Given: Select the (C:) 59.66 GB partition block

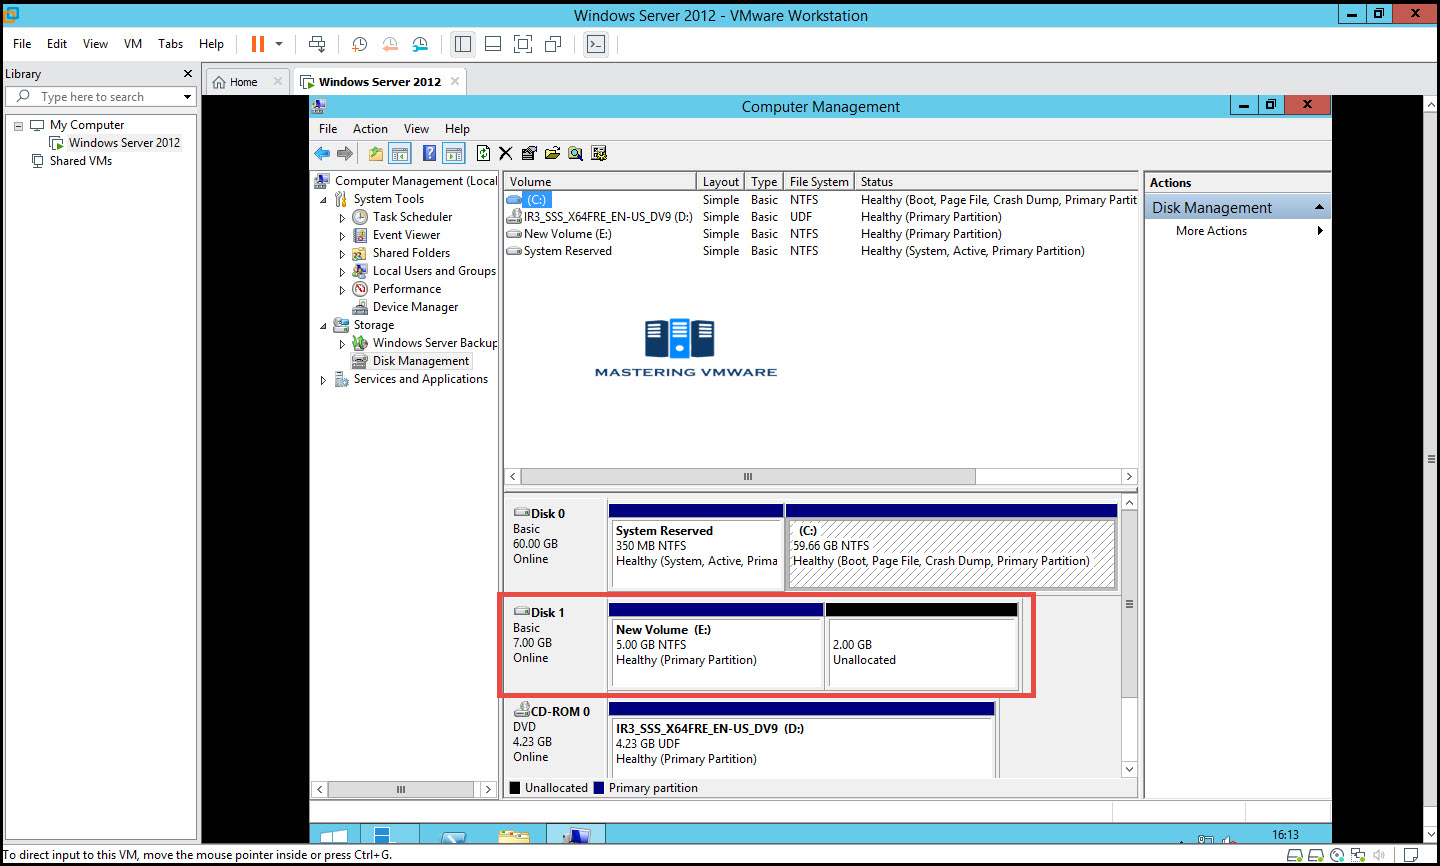Looking at the screenshot, I should tap(951, 547).
